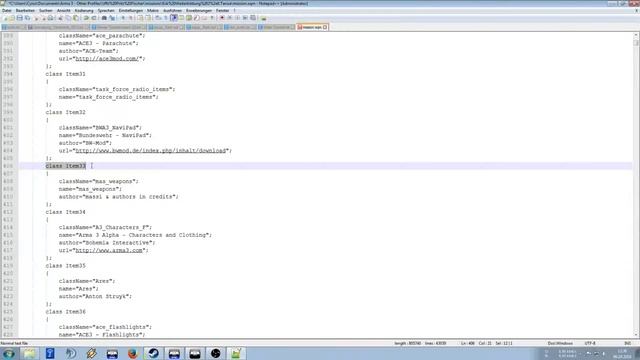Cut selection using the scissors icon
Viewport: 640px width, 360px height.
pos(60,18)
